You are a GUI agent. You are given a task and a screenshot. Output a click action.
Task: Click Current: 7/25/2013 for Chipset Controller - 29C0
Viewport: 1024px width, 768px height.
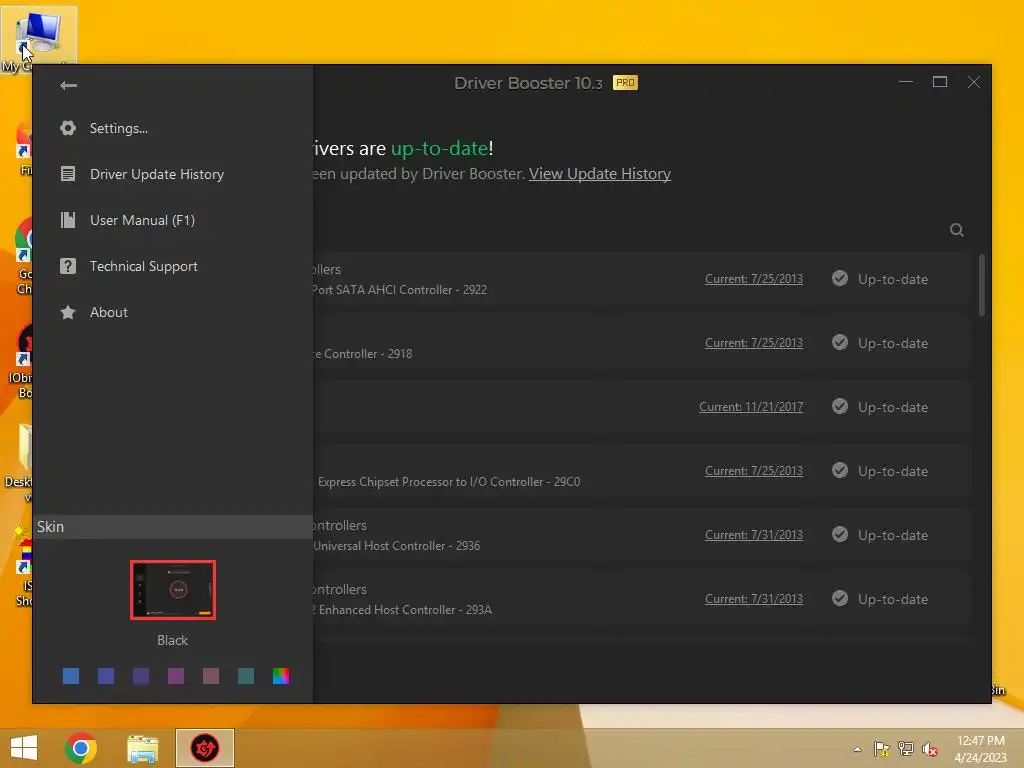coord(754,471)
